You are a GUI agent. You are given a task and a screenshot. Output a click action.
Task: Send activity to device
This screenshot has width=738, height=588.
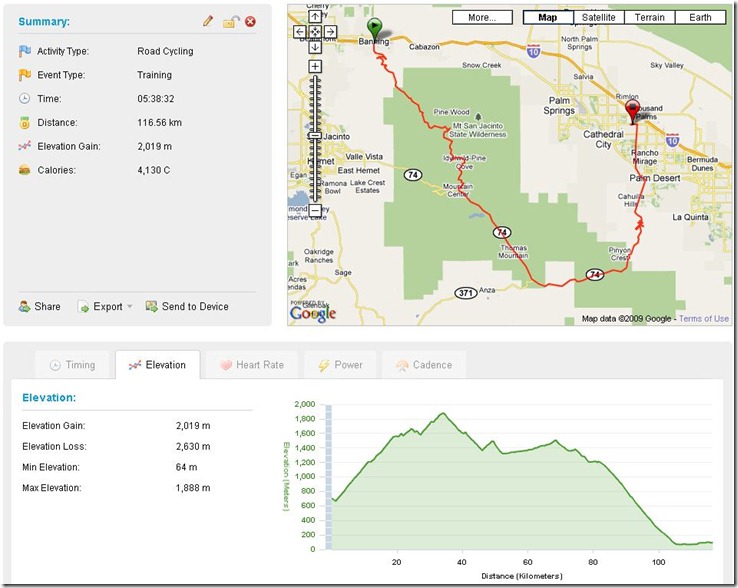(x=187, y=306)
